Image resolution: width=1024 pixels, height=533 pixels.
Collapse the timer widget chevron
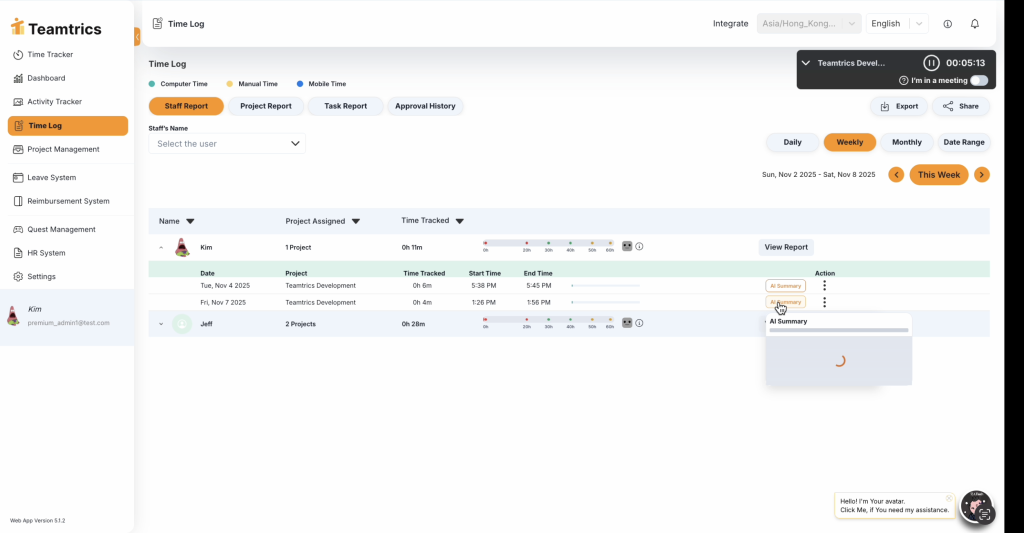806,63
